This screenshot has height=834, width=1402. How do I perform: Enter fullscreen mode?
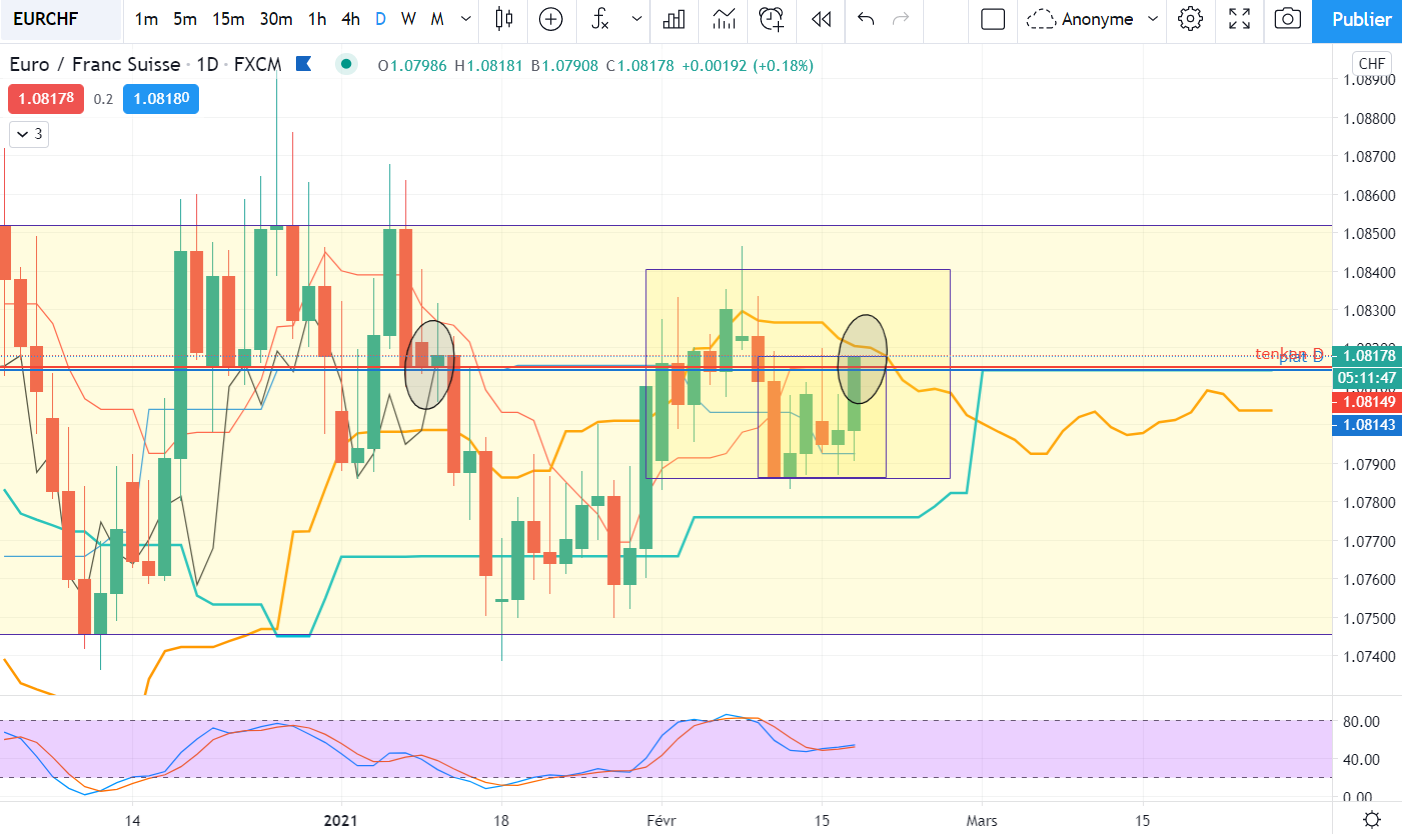click(1239, 19)
